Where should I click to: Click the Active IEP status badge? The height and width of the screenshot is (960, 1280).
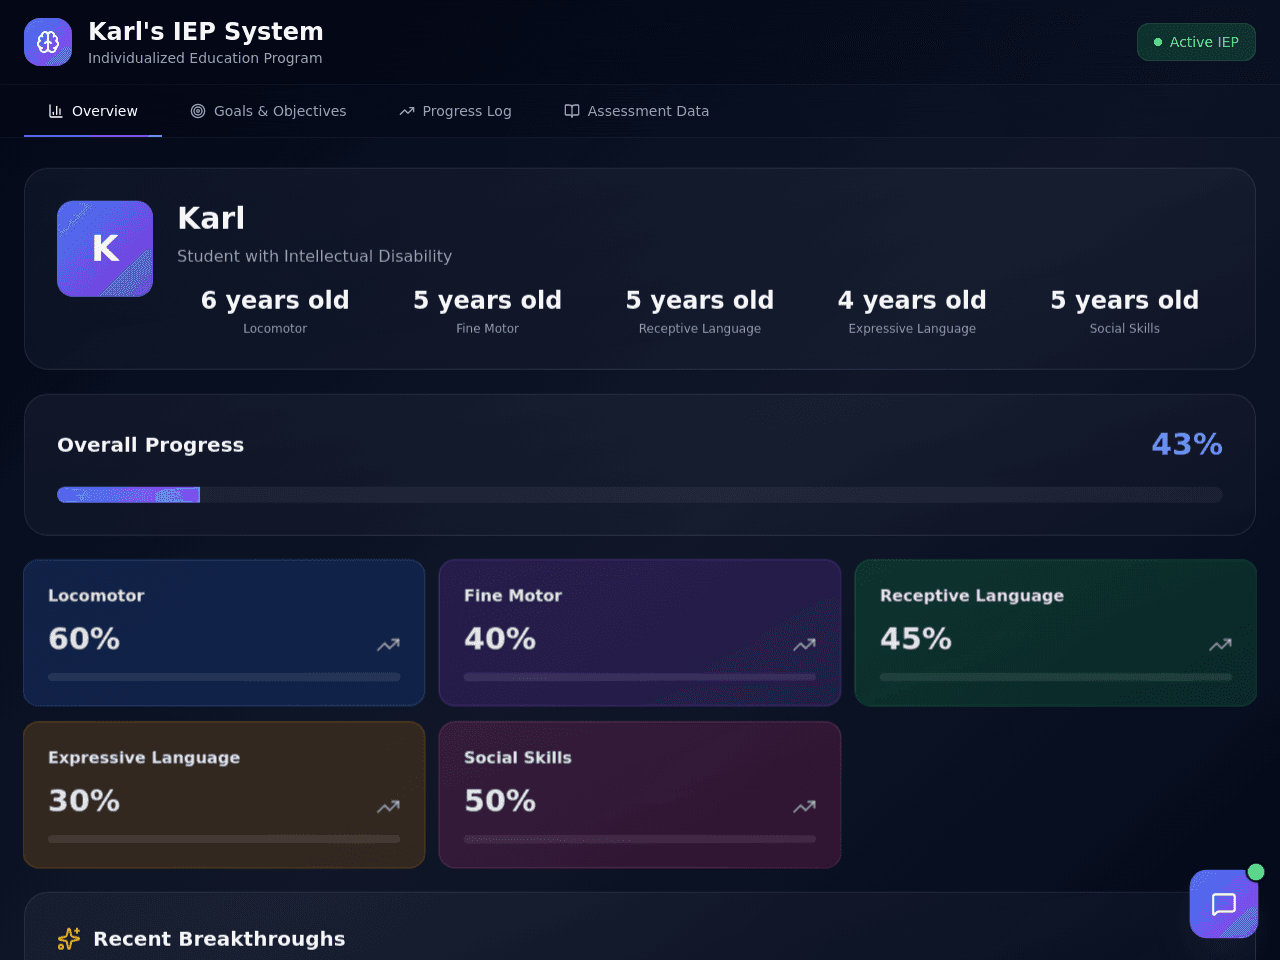[x=1196, y=42]
